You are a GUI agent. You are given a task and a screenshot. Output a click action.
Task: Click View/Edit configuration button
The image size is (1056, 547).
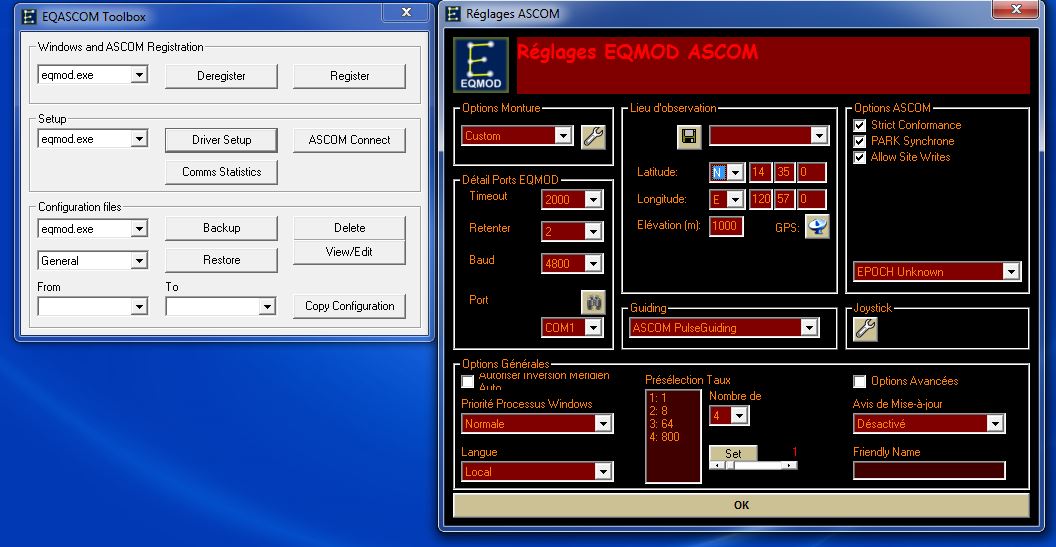(x=350, y=253)
